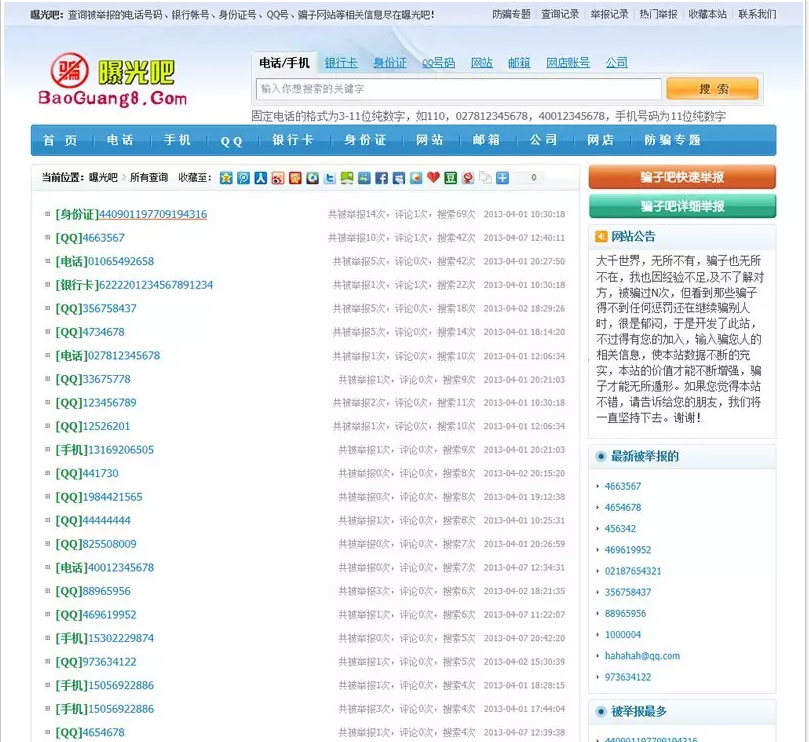Switch to the 身份证 search tab

pos(390,63)
